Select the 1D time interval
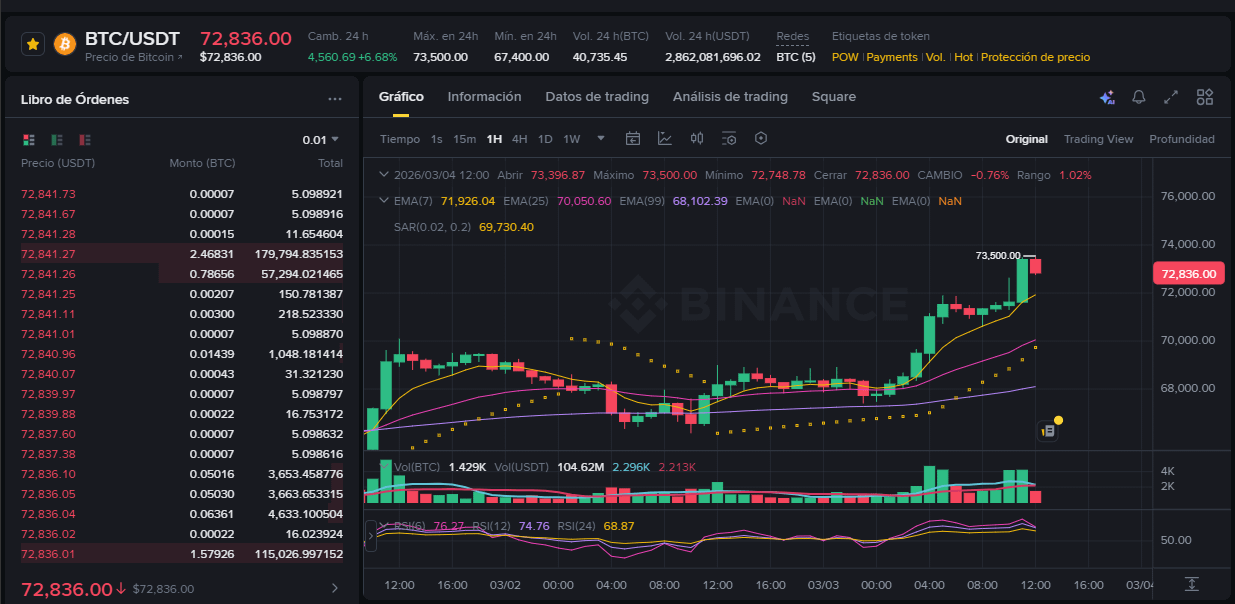Viewport: 1235px width, 604px height. coord(545,139)
